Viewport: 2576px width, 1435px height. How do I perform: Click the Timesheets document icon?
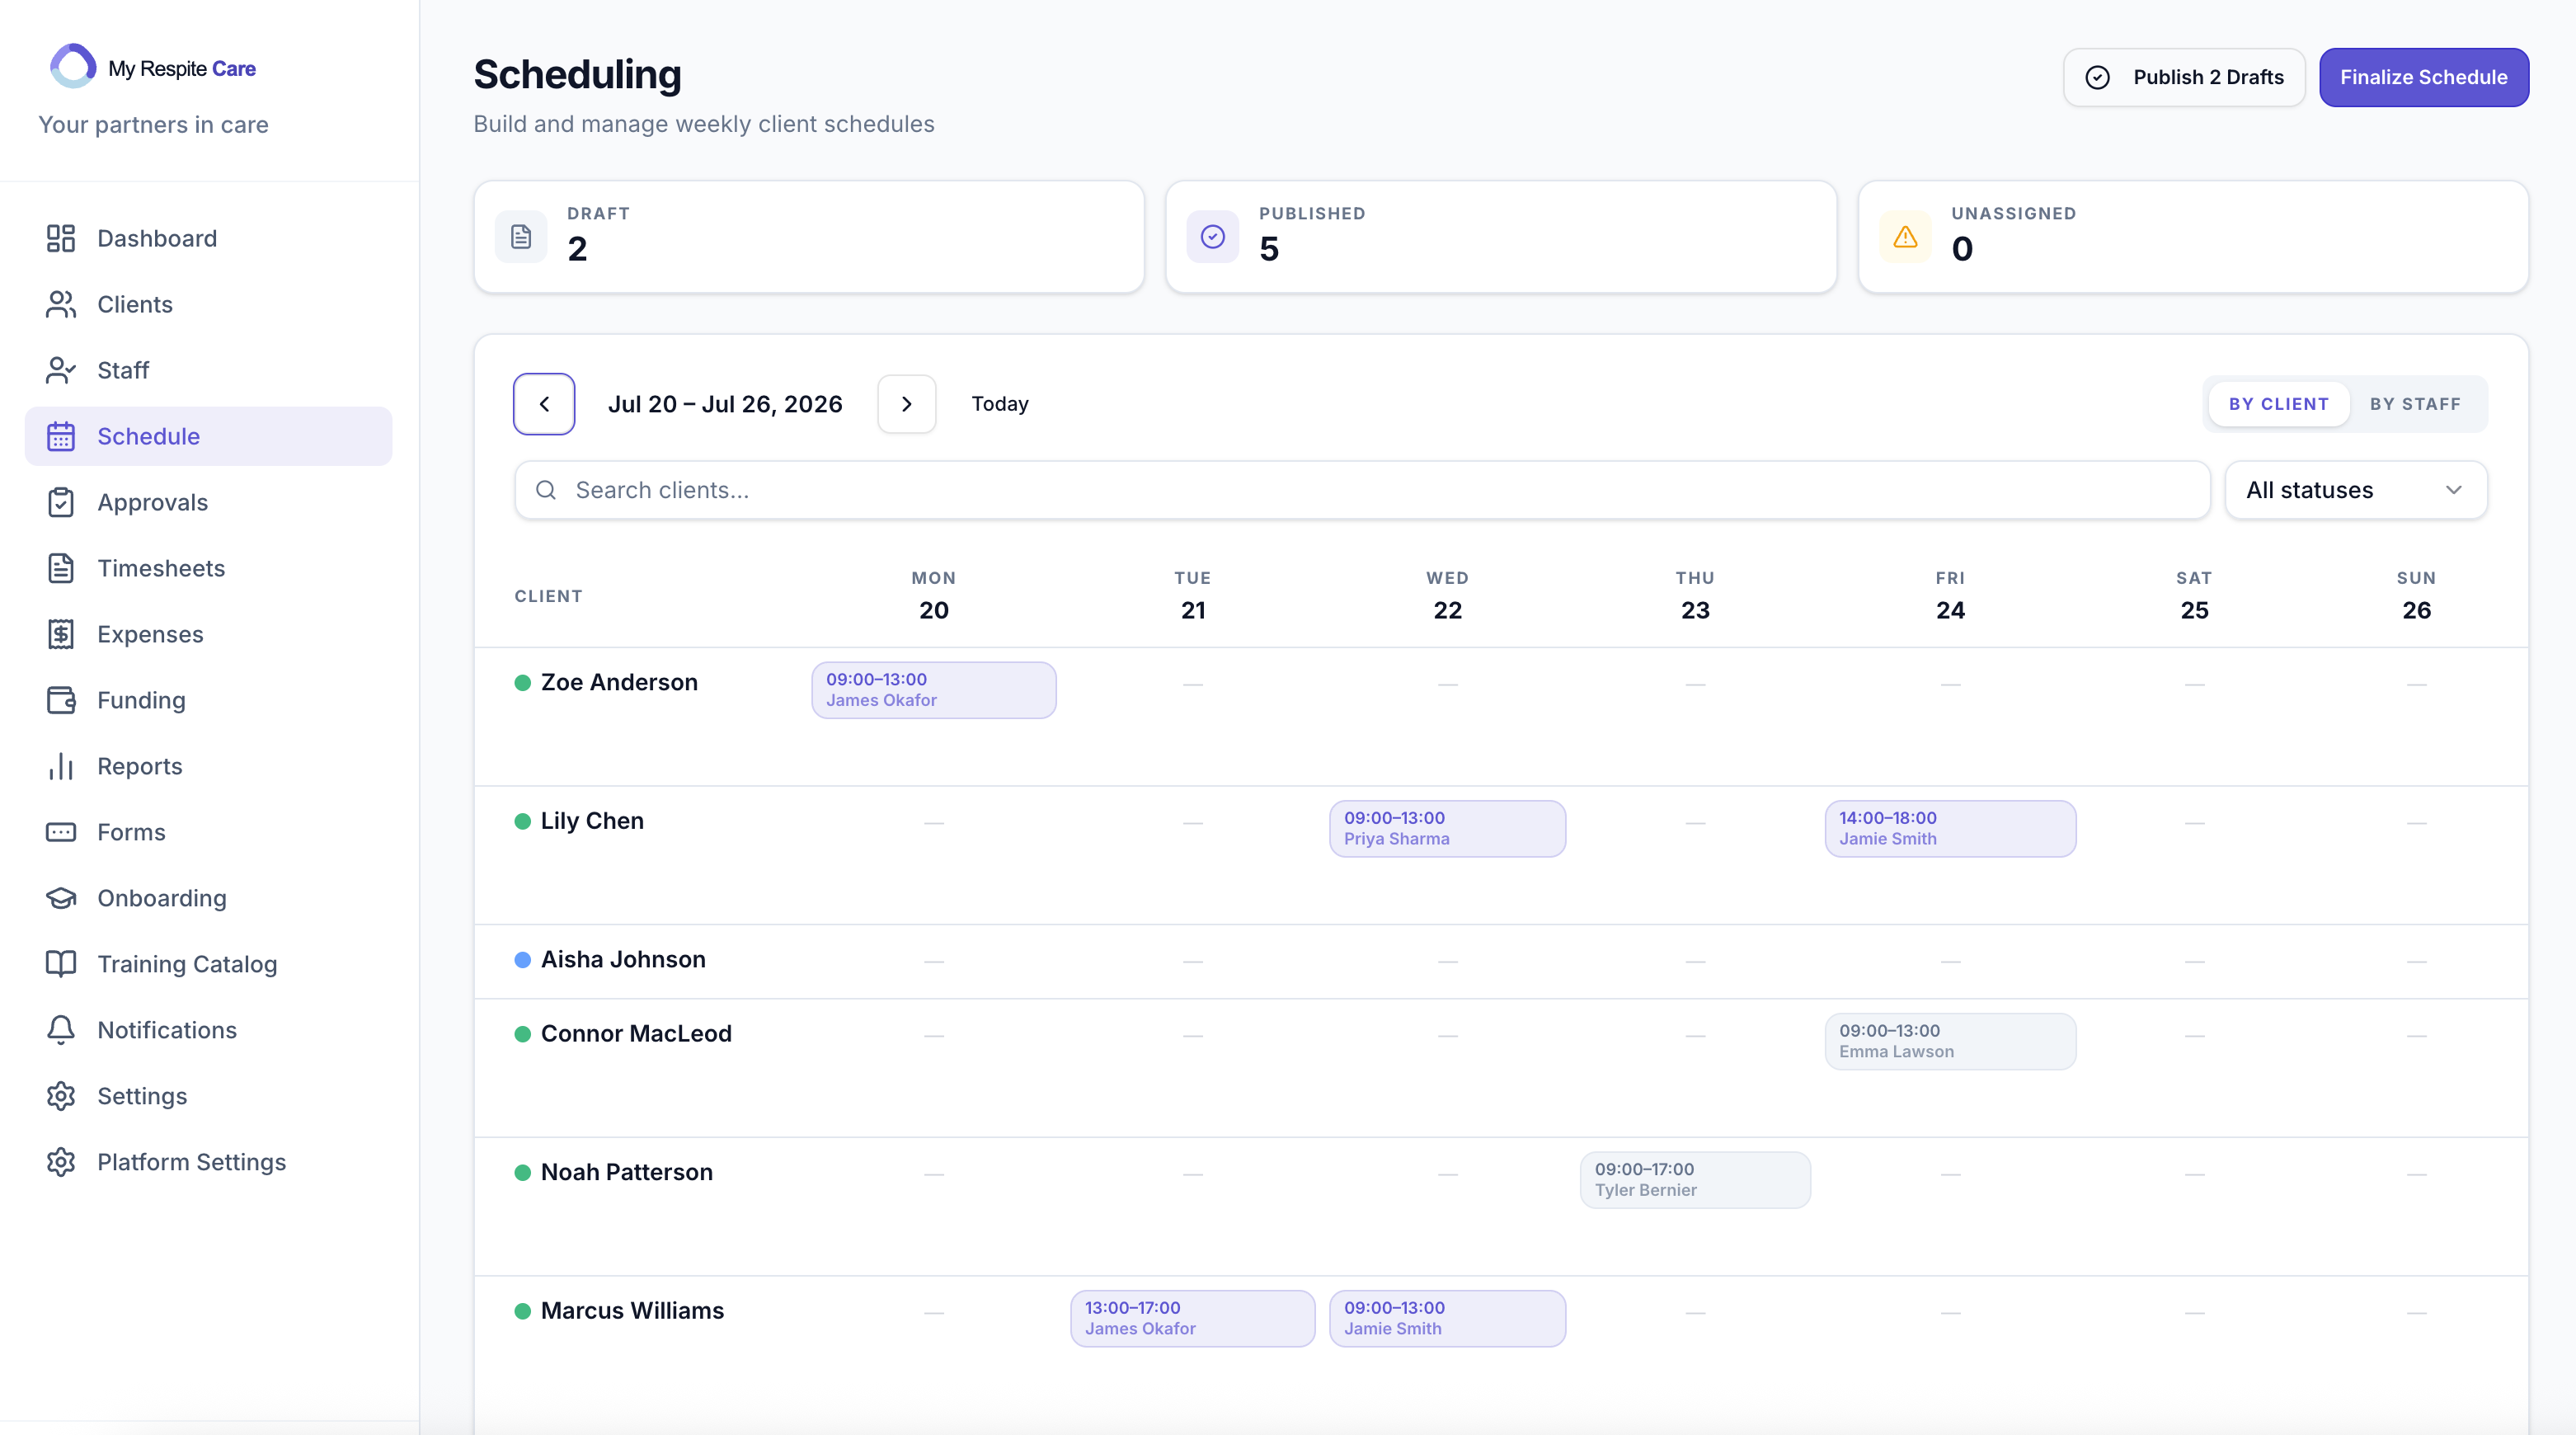click(61, 568)
